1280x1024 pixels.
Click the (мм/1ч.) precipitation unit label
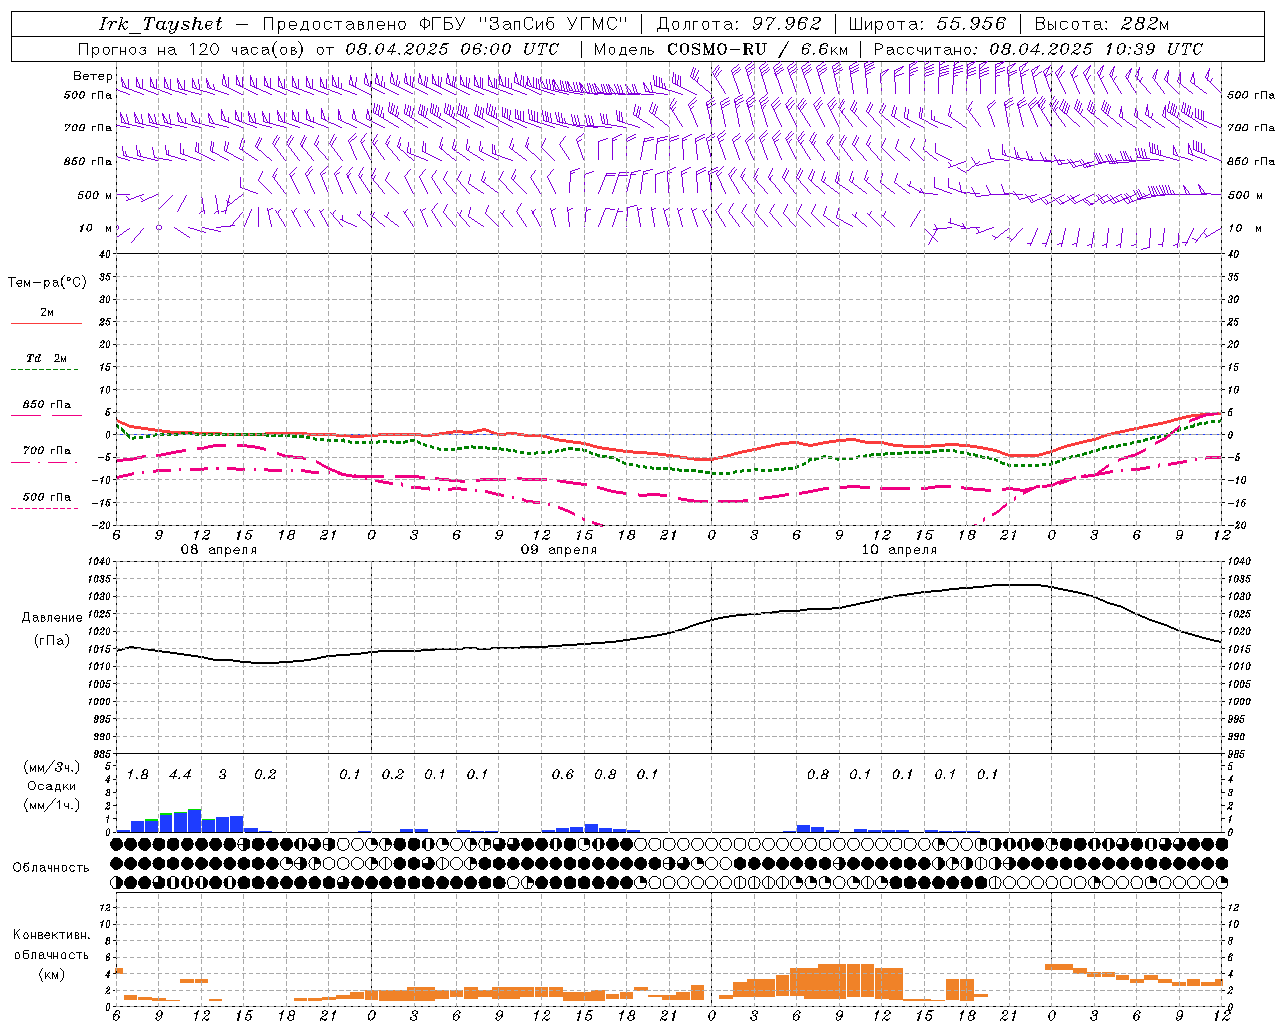[x=51, y=805]
